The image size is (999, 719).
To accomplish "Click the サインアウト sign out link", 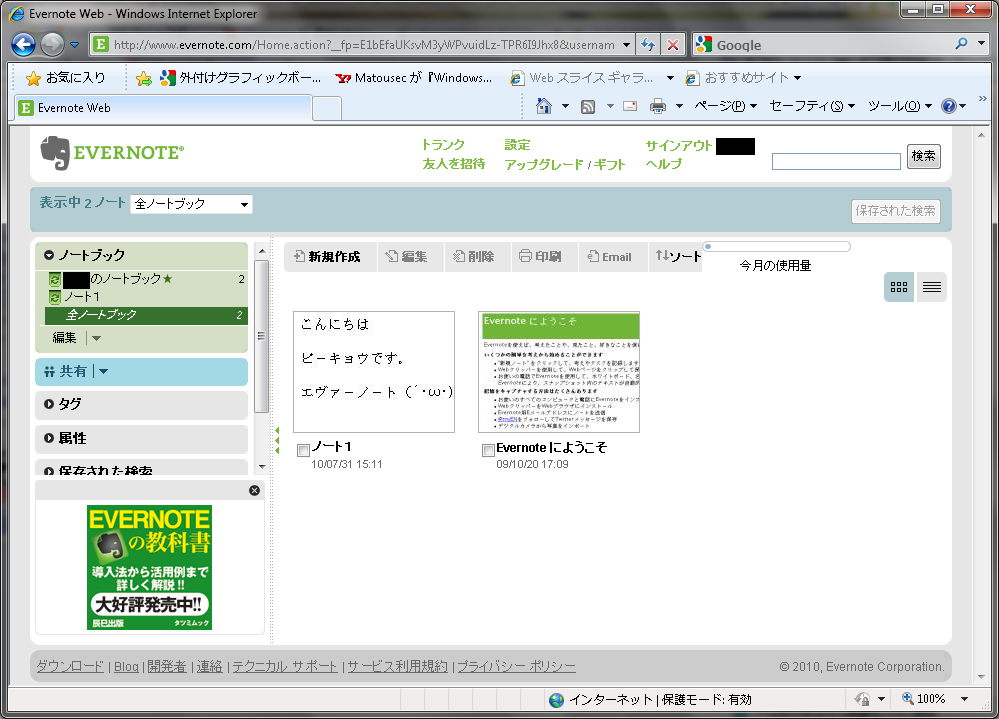I will coord(678,145).
